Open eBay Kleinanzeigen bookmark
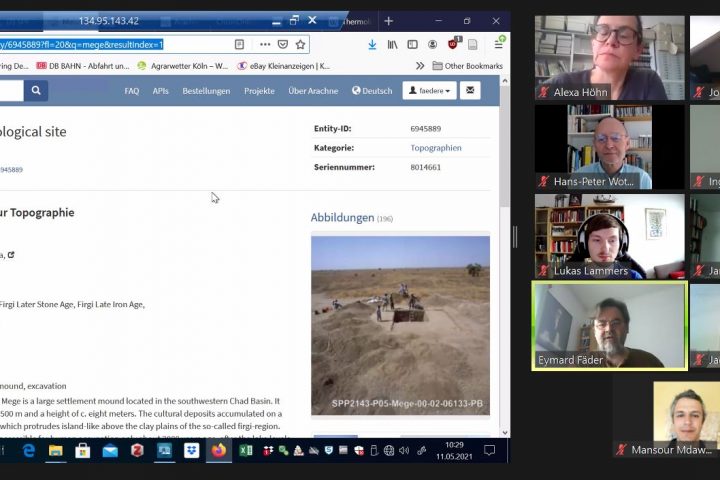720x480 pixels. click(284, 66)
